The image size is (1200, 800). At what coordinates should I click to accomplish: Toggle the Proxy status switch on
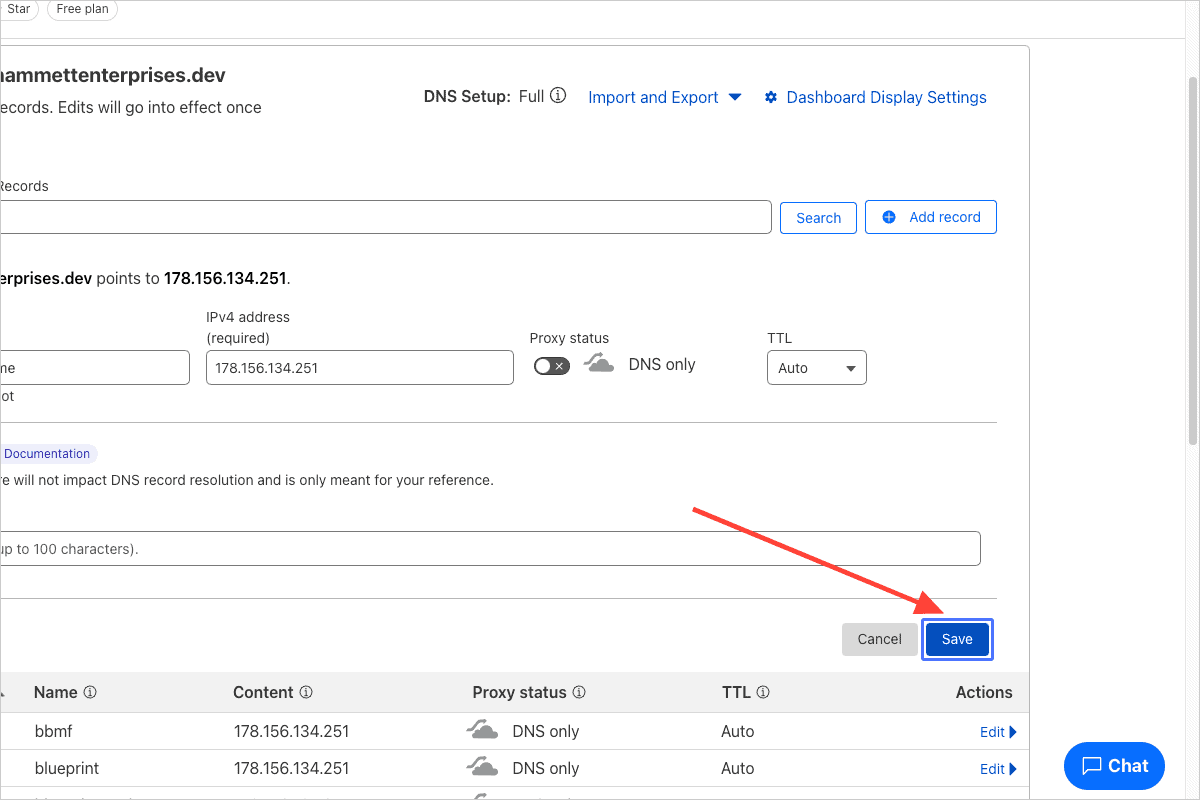point(551,366)
